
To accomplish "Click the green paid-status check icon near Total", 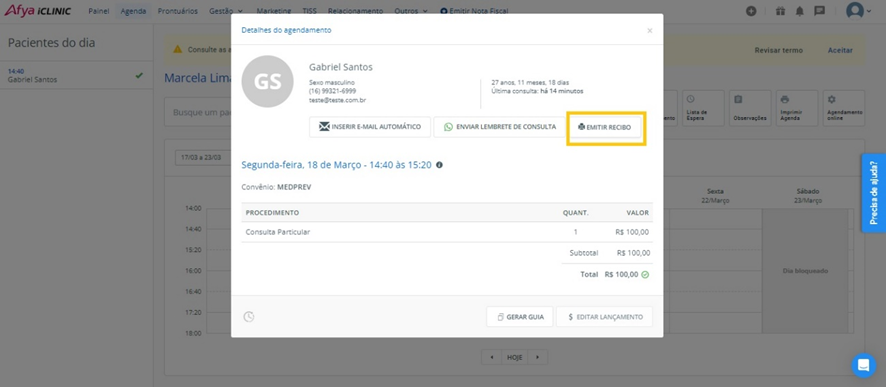I will click(645, 275).
